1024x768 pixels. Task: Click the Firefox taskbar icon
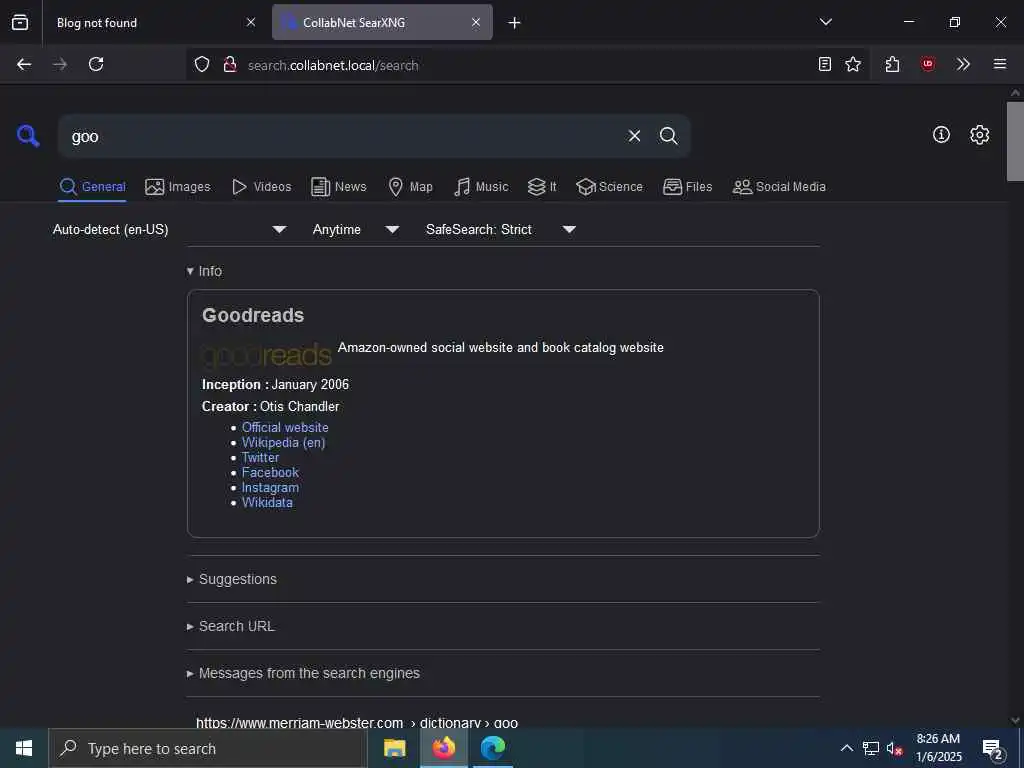click(443, 748)
